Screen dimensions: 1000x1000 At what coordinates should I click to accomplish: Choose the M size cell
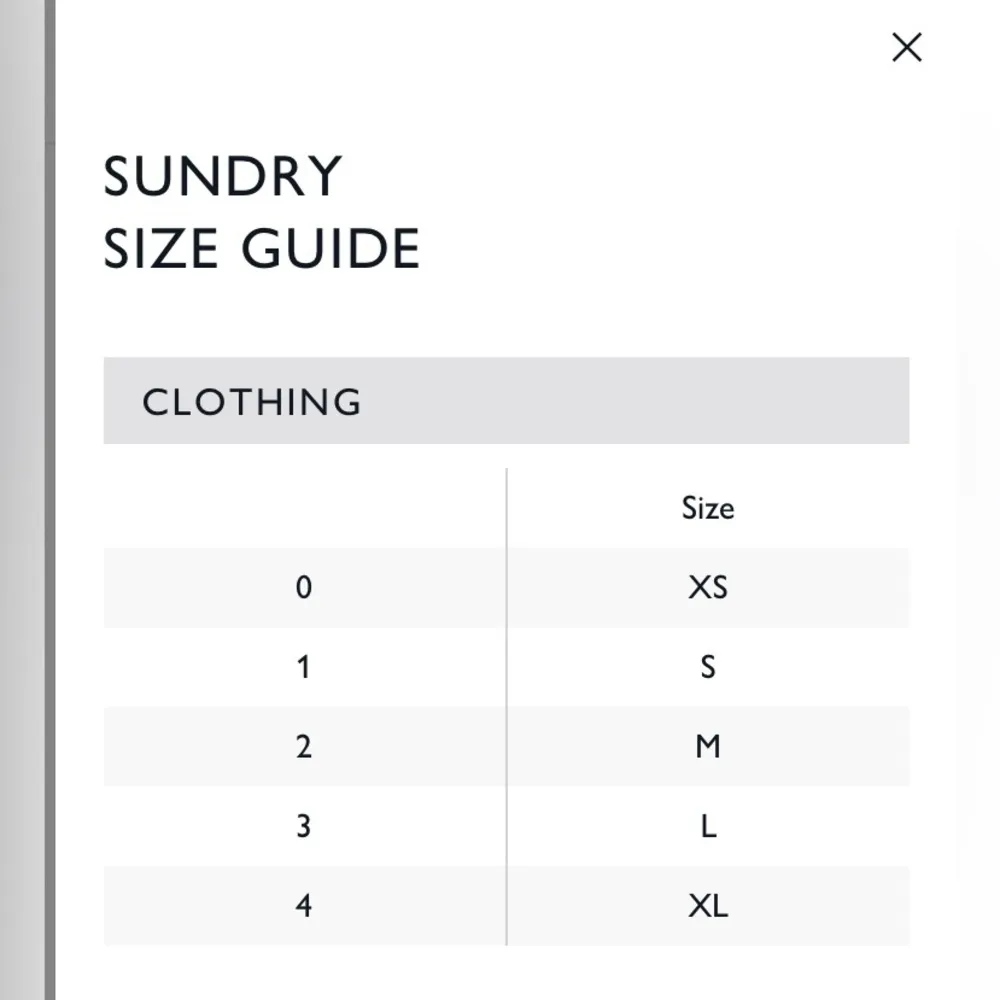click(708, 746)
